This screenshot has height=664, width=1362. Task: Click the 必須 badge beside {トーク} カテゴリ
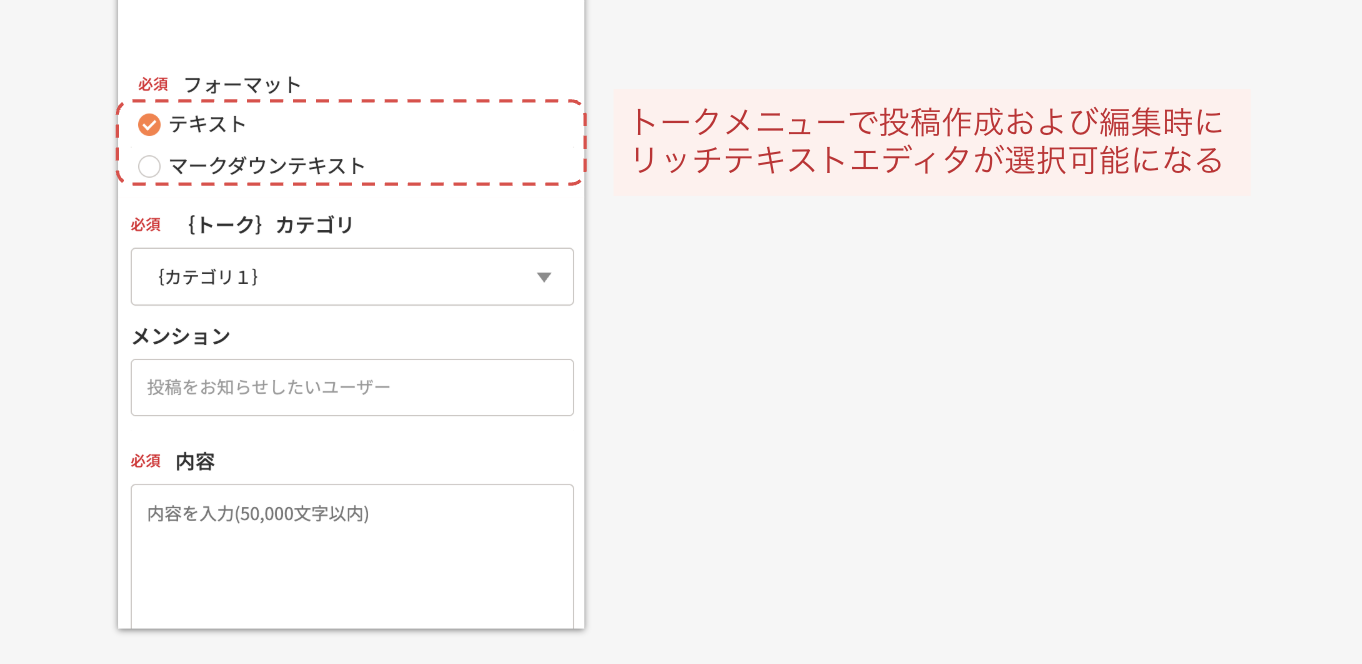coord(146,225)
